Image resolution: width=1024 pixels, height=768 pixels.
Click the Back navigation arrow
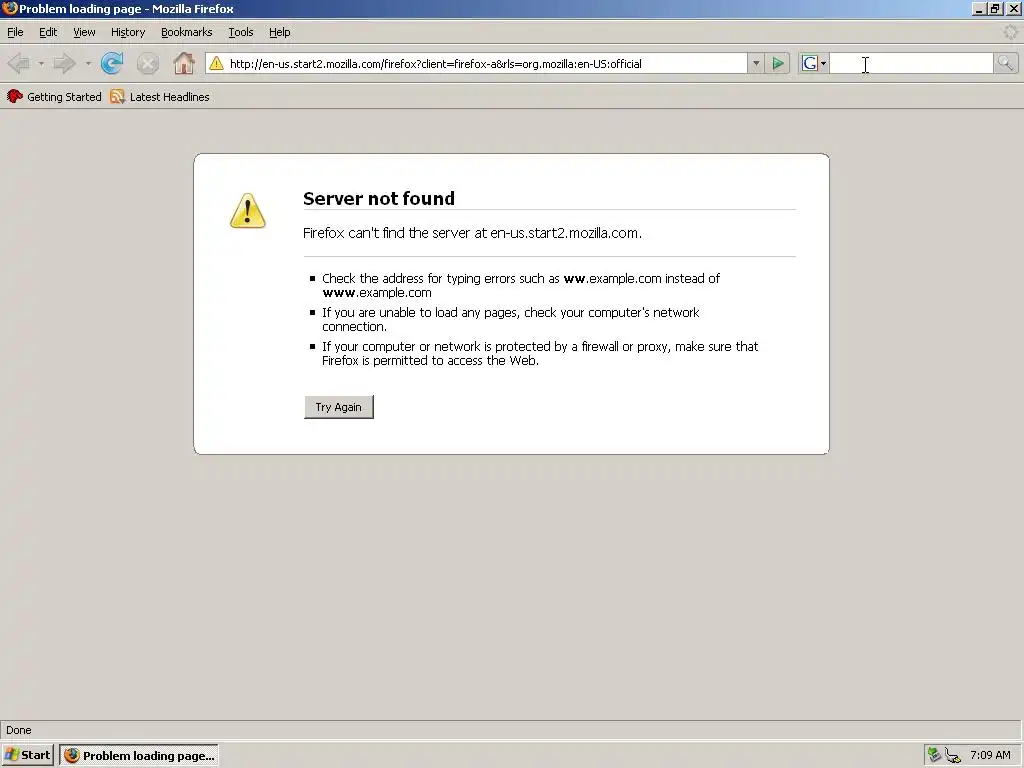[x=18, y=63]
